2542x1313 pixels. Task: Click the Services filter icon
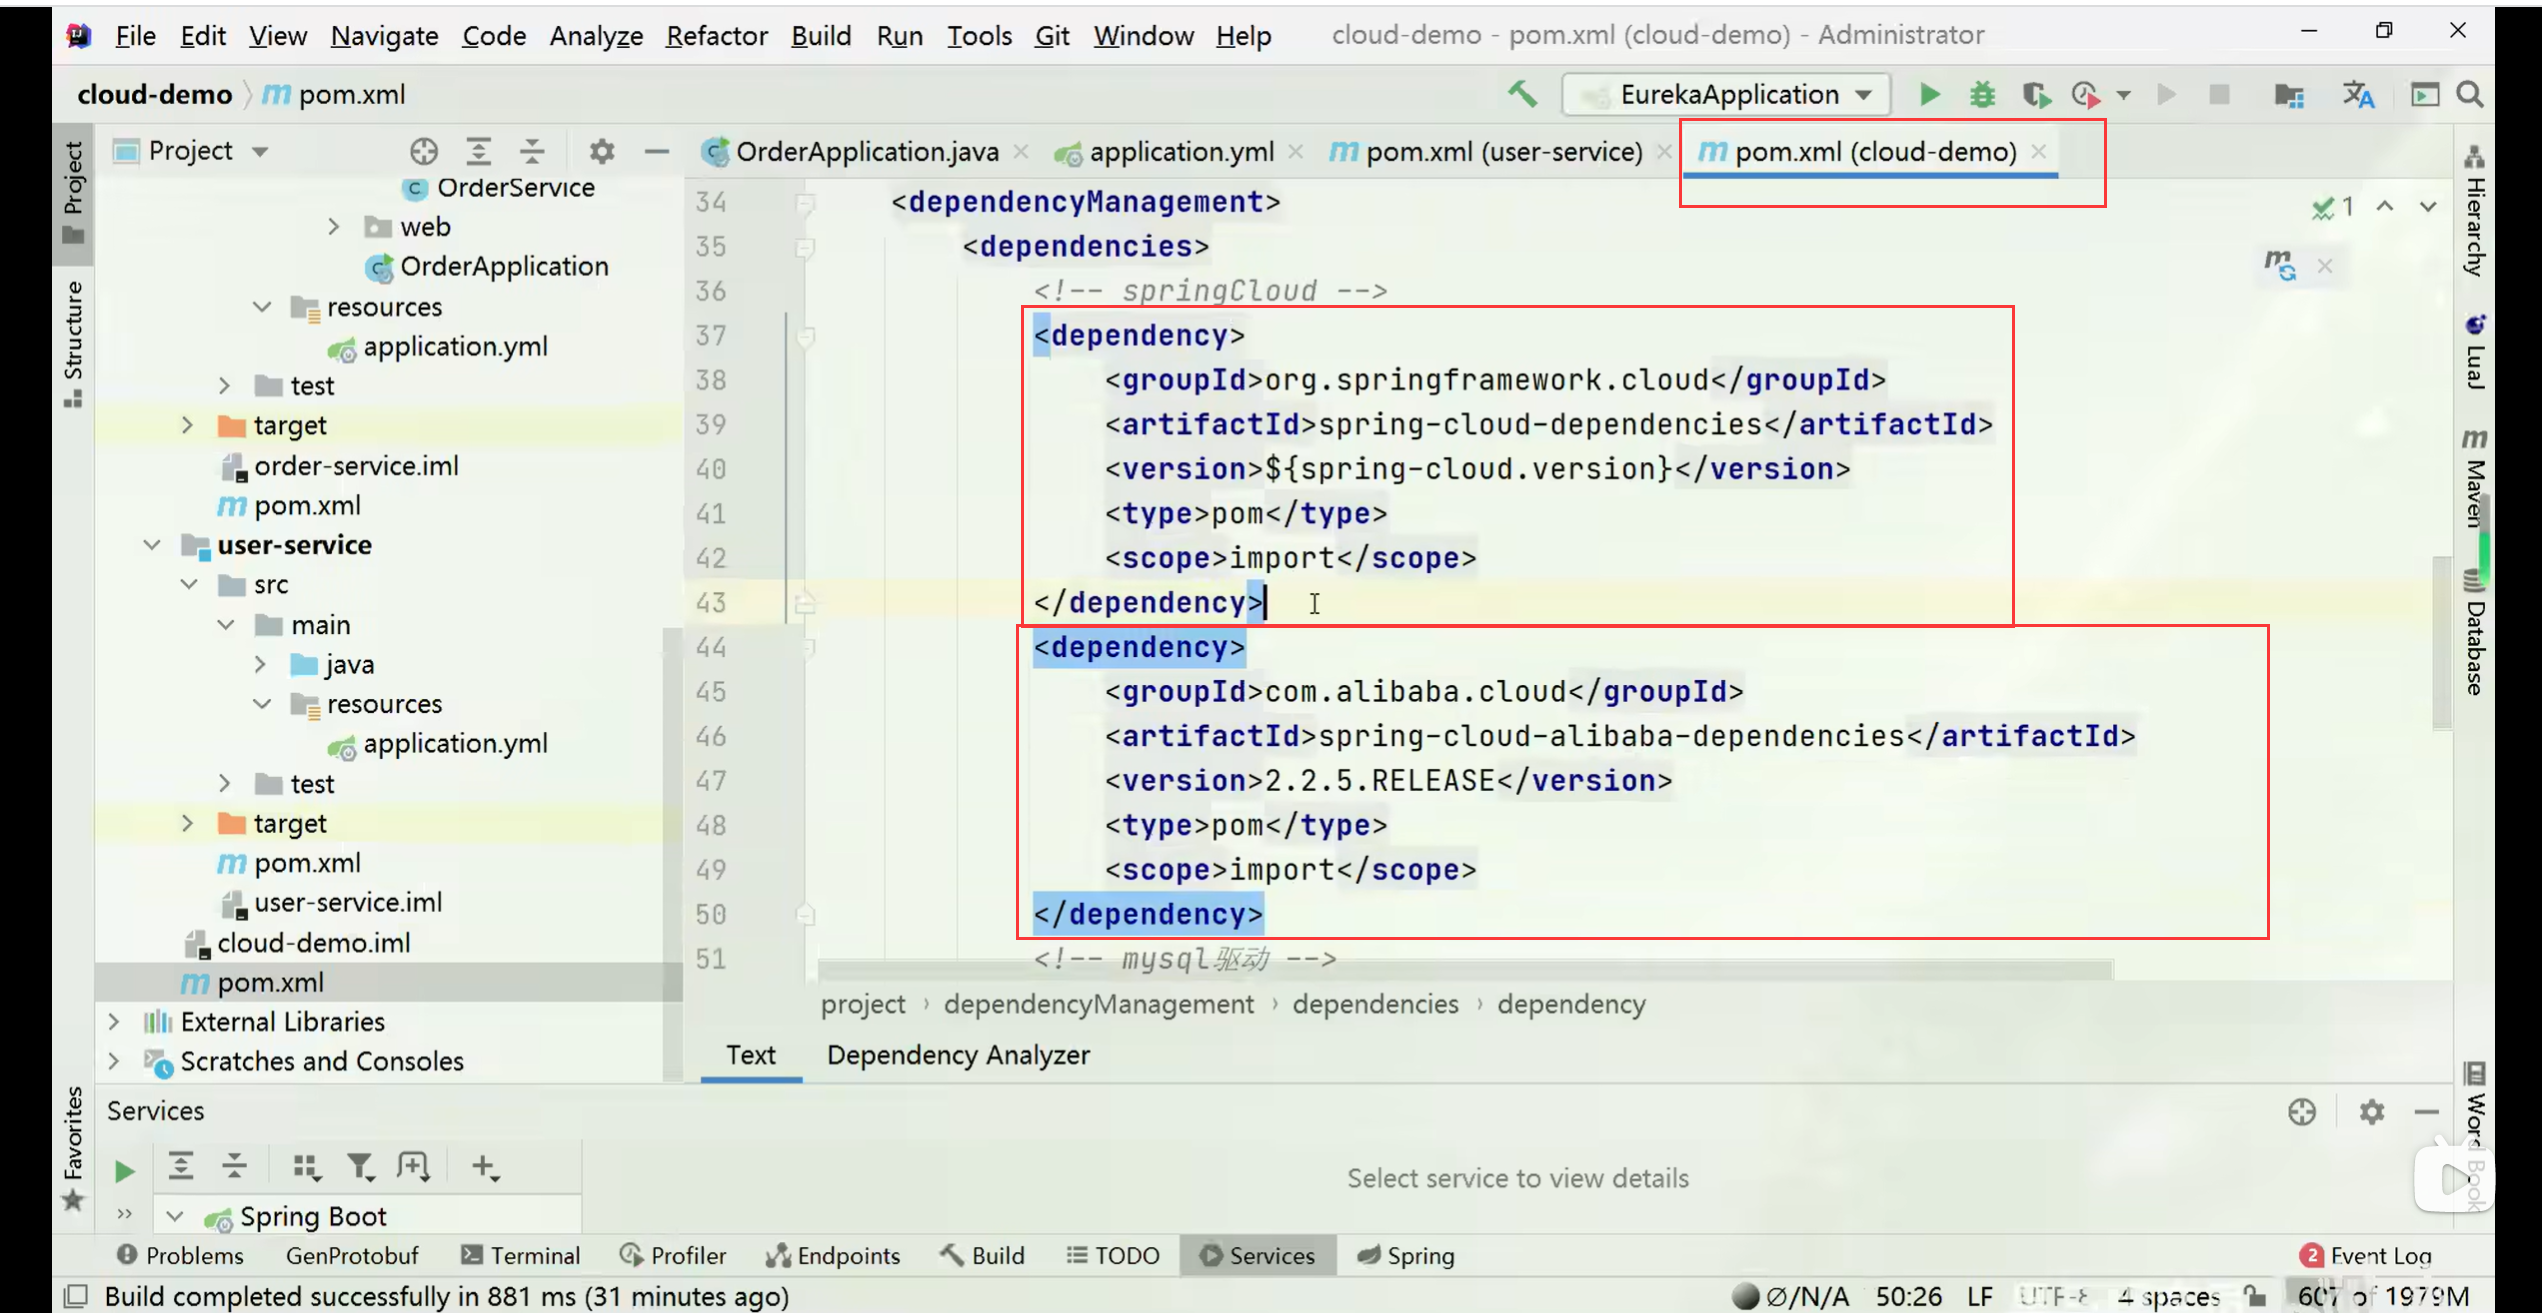360,1166
